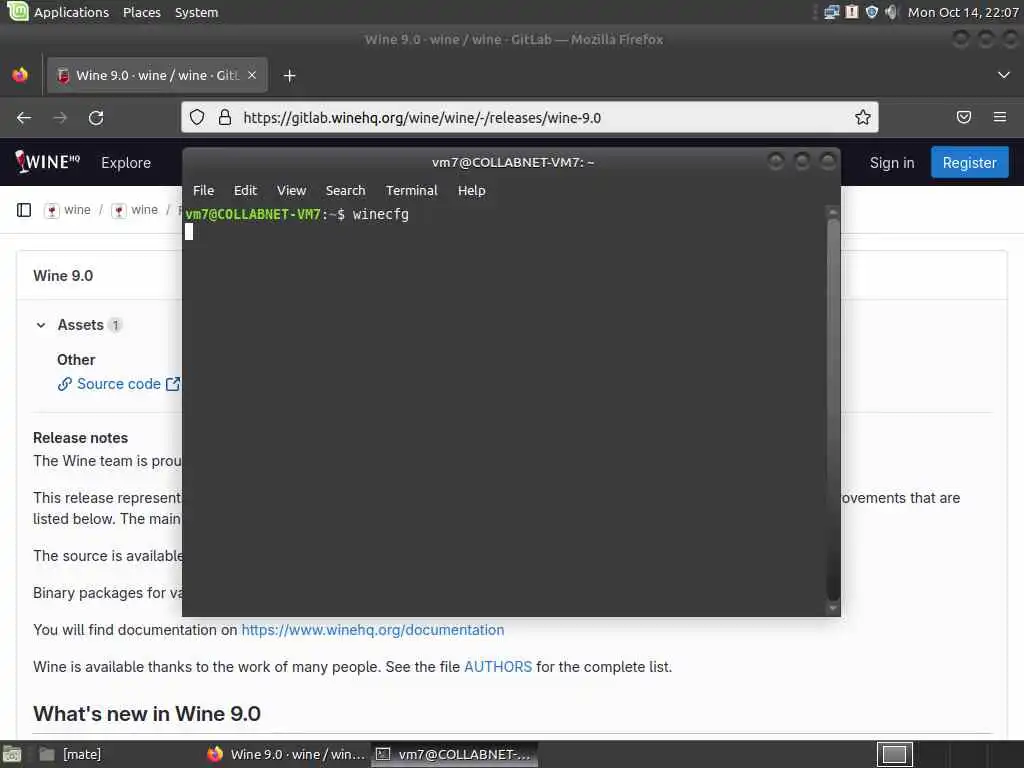Click the volume speaker tray icon
This screenshot has height=768, width=1024.
click(x=891, y=12)
